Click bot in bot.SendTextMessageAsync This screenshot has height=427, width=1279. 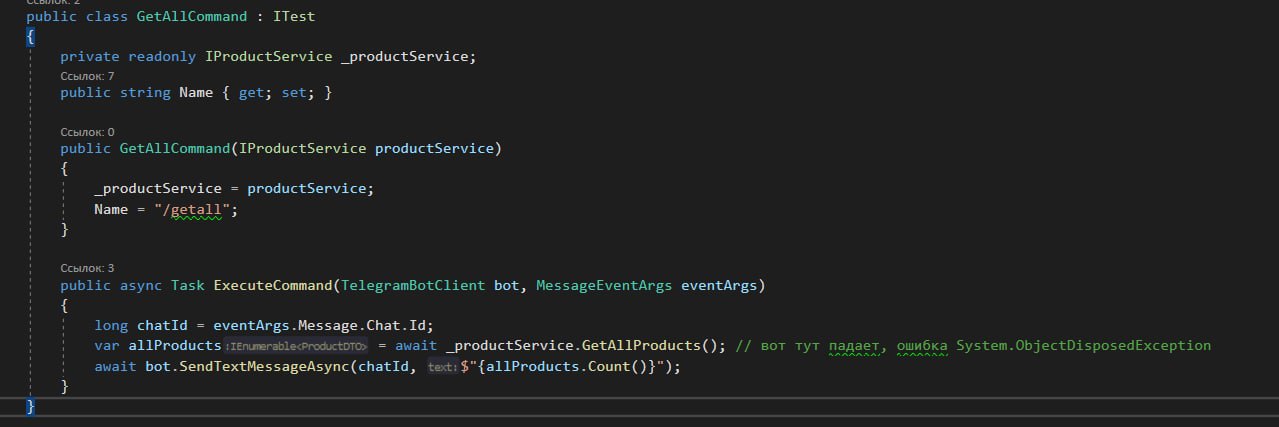click(x=157, y=367)
